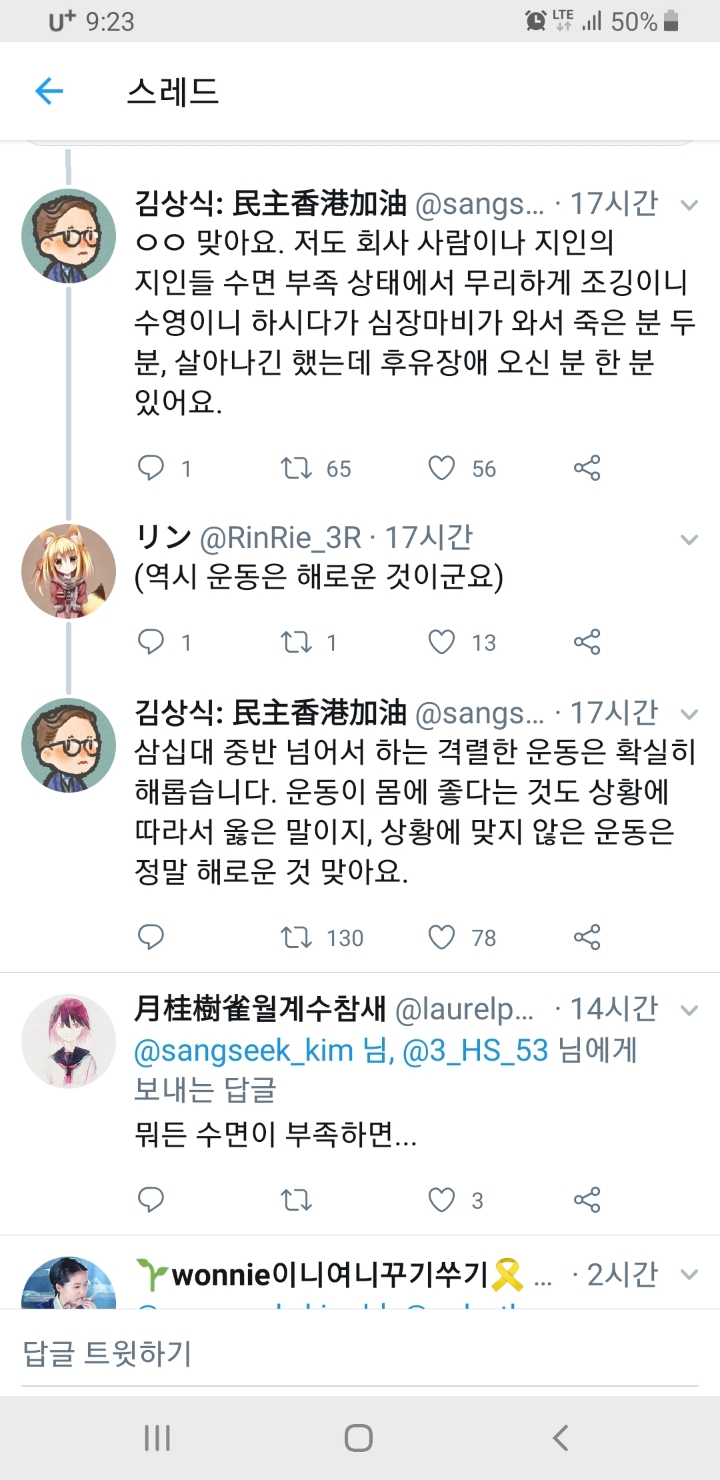
Task: Share RinRie_3R's tweet
Action: [x=587, y=642]
